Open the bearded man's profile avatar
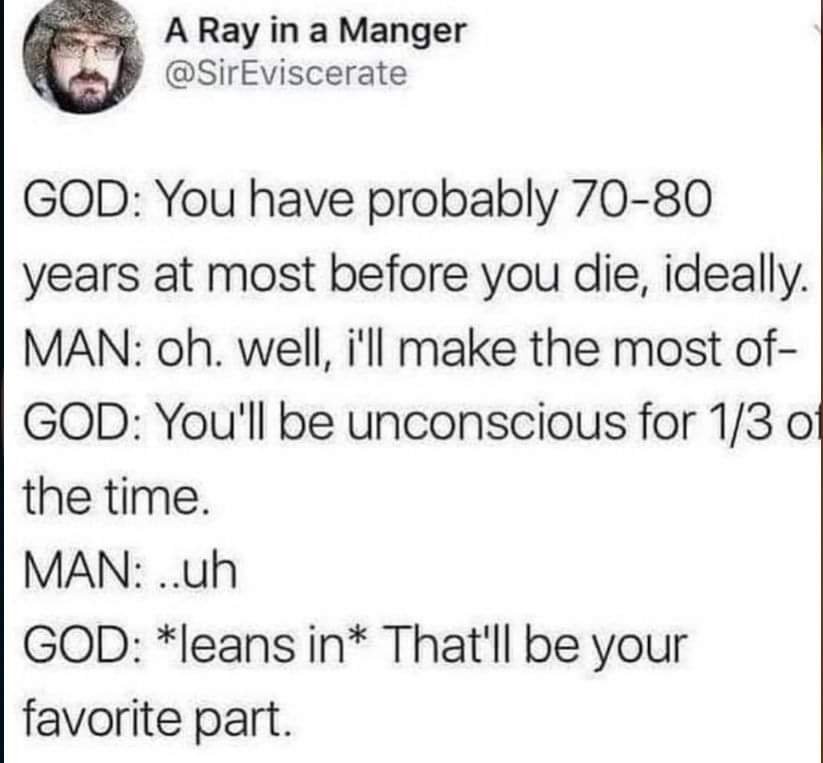 [x=83, y=60]
